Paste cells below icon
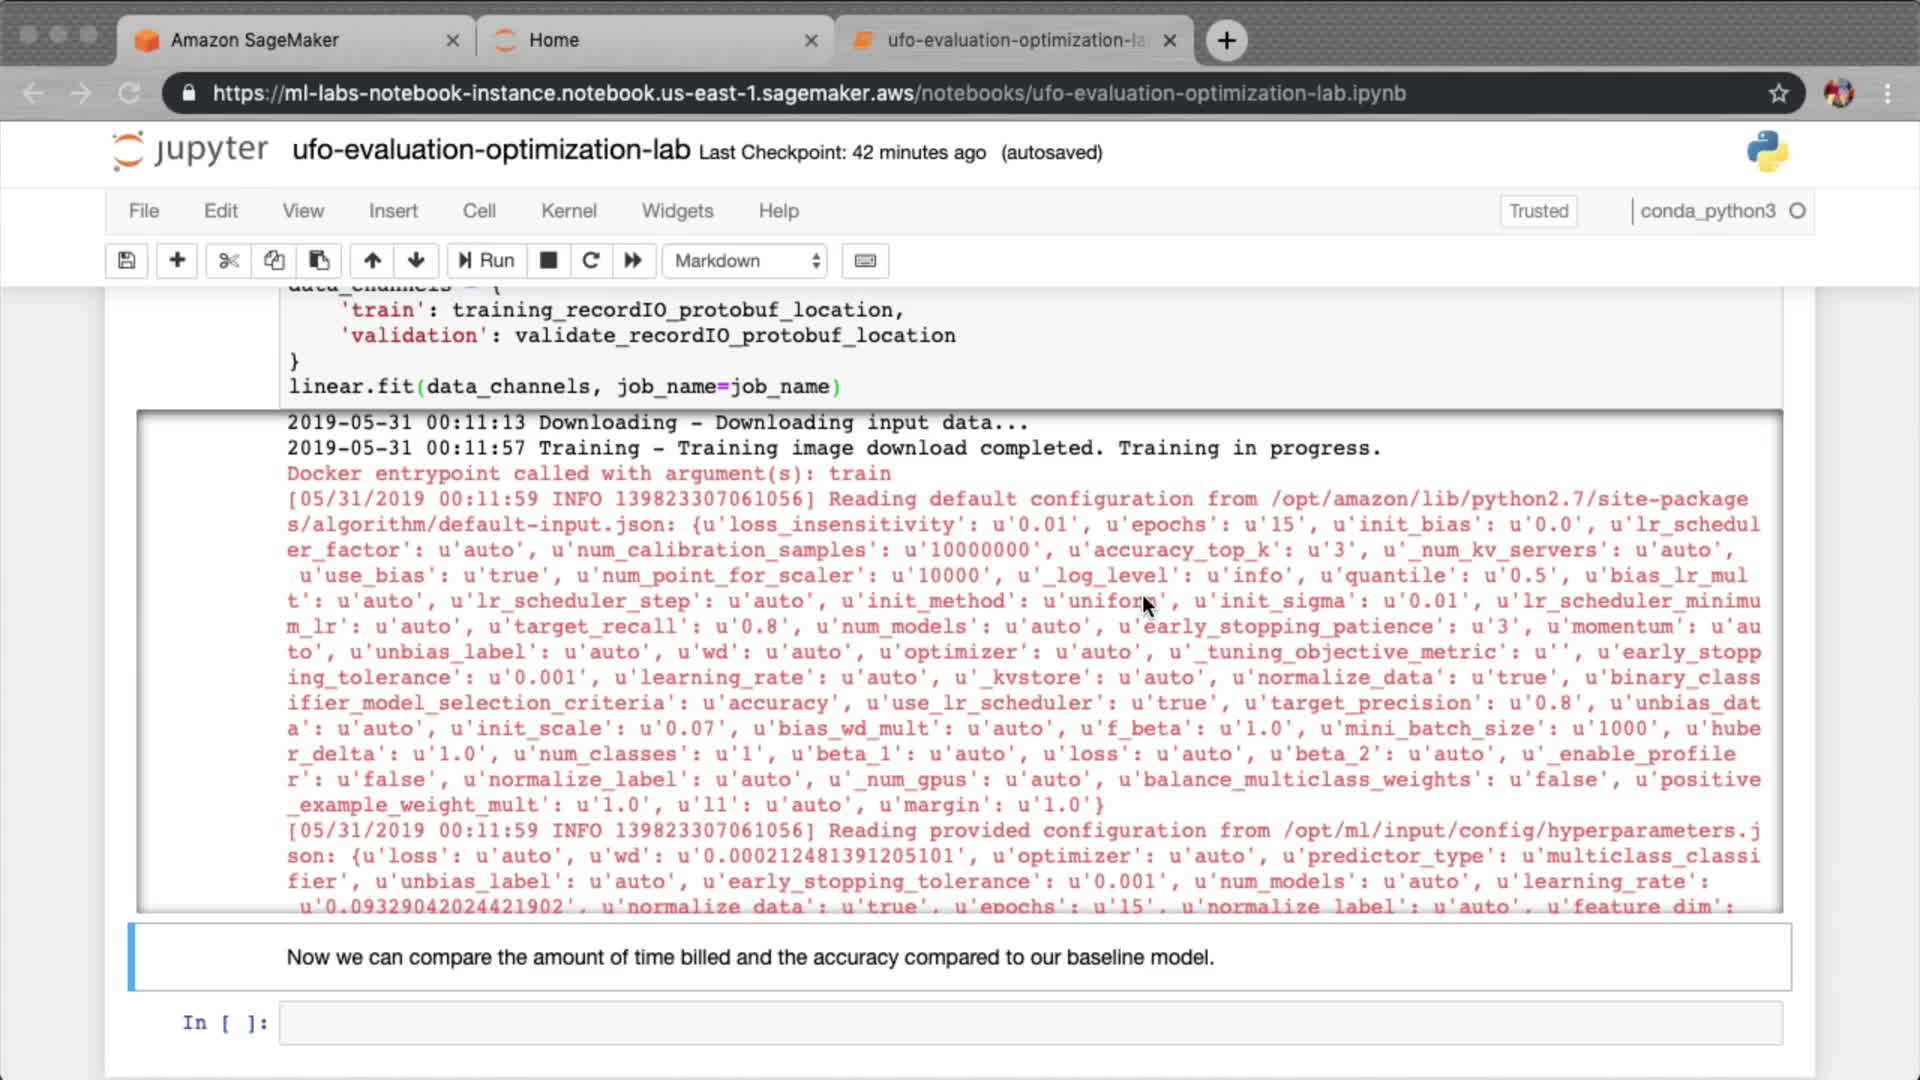1920x1080 pixels. pos(319,261)
